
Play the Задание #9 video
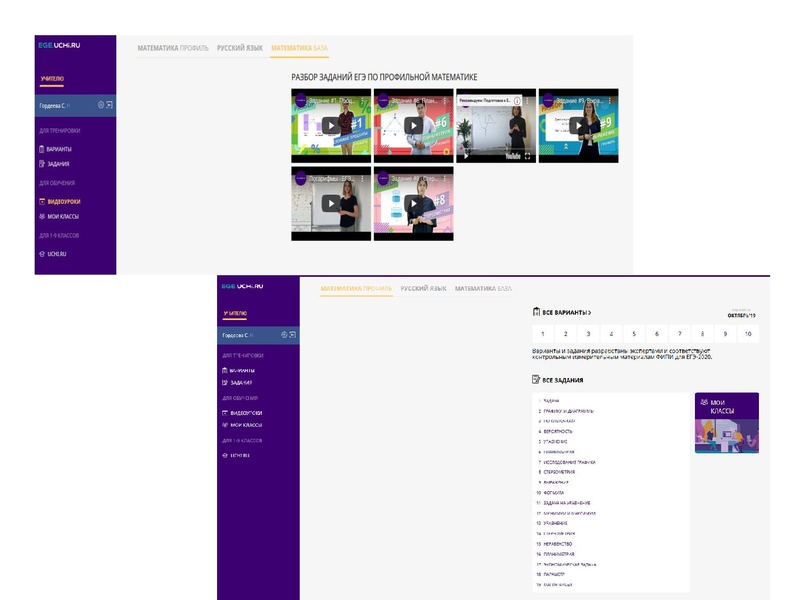(578, 125)
